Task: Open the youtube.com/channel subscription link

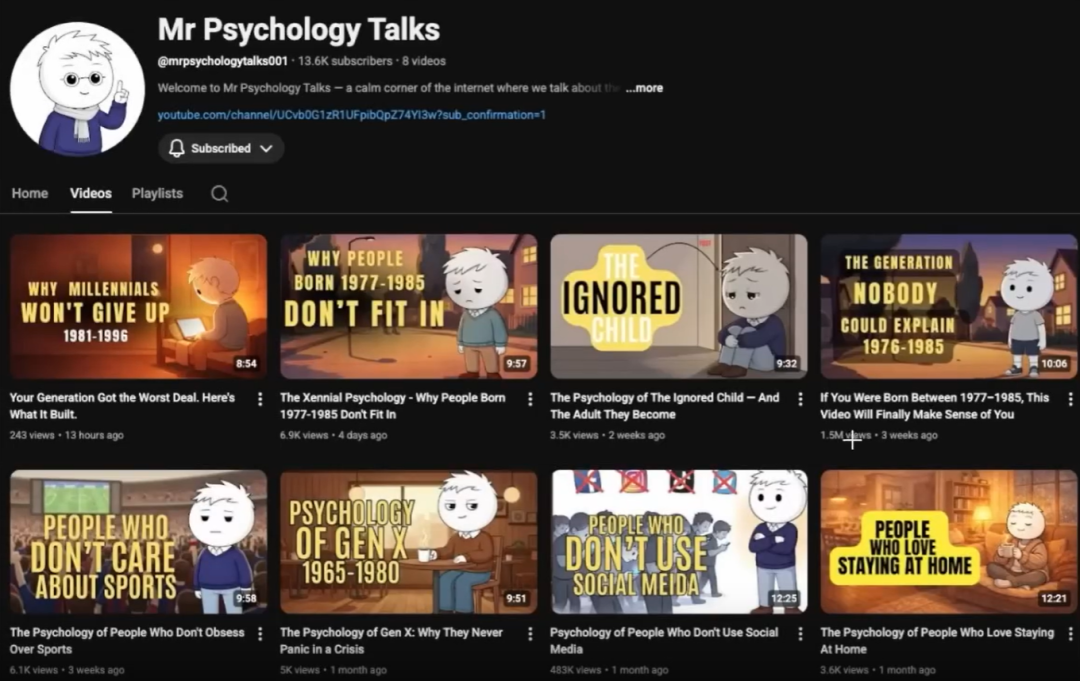Action: coord(351,115)
